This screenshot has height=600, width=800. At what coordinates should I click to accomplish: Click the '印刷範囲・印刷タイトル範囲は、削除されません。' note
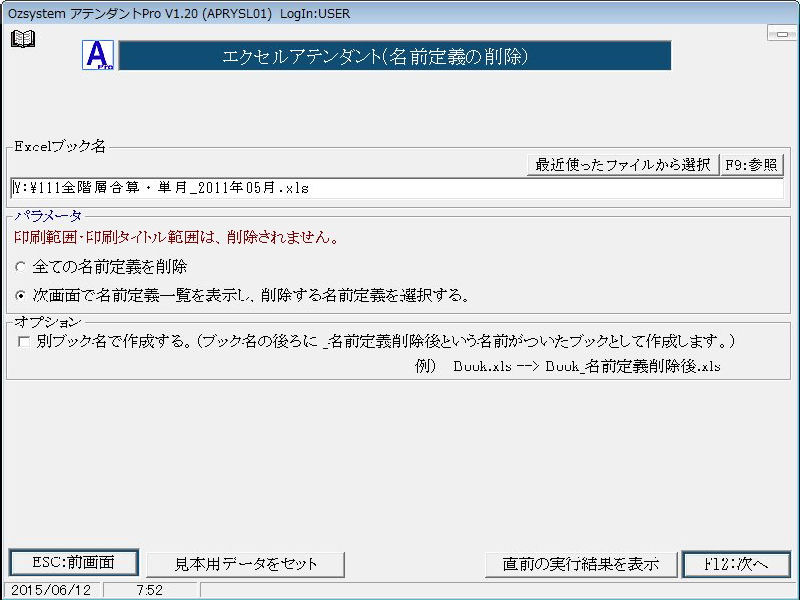point(177,238)
